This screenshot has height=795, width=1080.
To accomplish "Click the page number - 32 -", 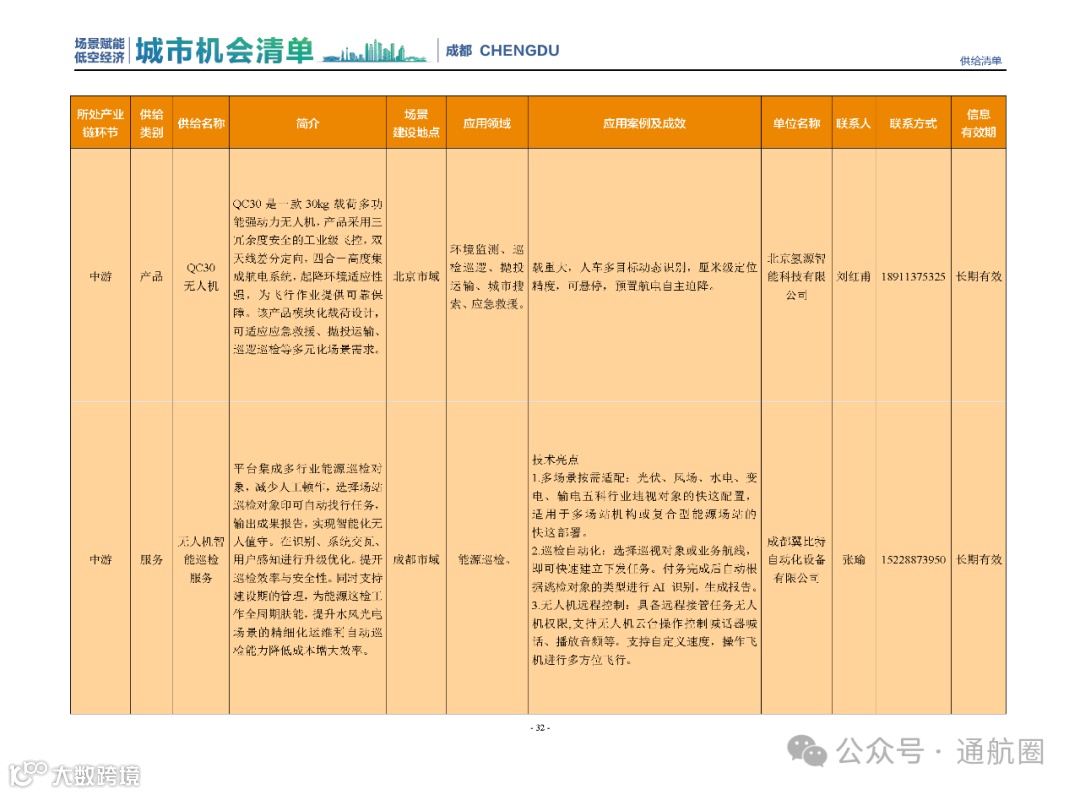I will (x=540, y=727).
